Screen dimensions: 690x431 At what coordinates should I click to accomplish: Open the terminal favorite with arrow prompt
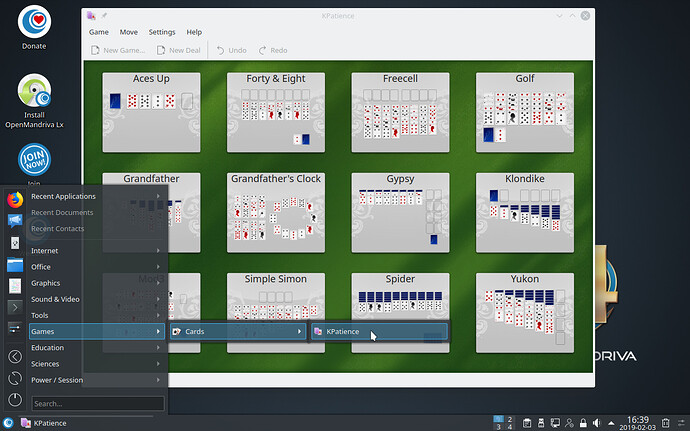pyautogui.click(x=15, y=307)
